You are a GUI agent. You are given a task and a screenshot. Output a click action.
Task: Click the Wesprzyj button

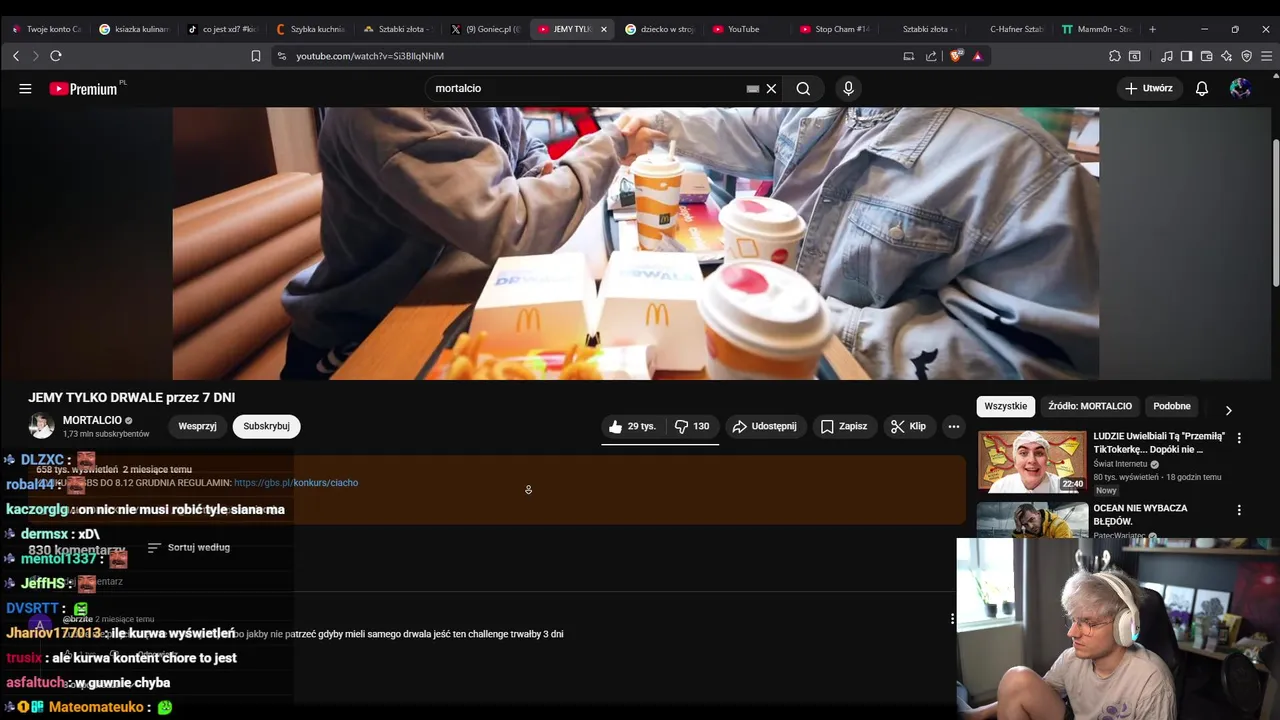point(197,426)
